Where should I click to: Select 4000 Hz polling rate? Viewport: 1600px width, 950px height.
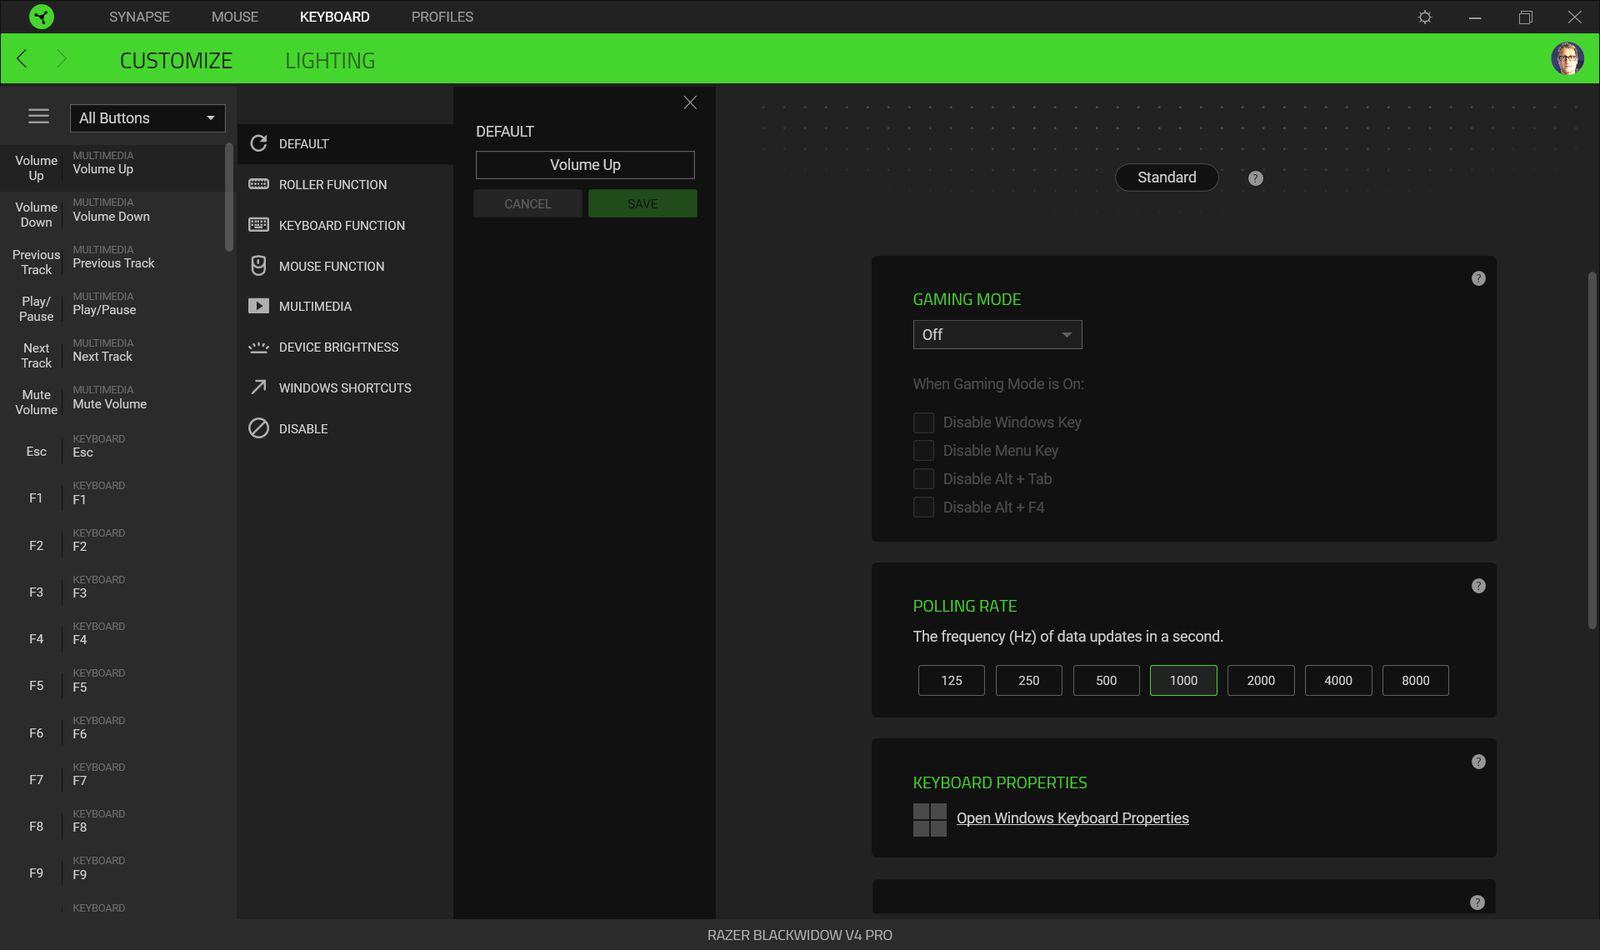1338,680
